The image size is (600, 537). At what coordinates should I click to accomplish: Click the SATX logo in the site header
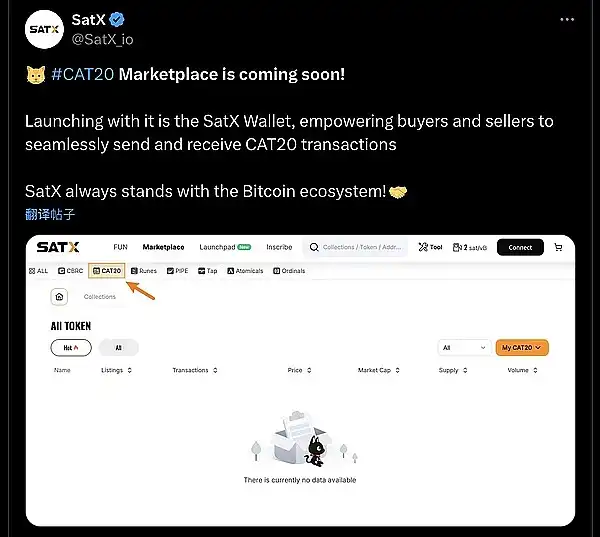coord(58,247)
